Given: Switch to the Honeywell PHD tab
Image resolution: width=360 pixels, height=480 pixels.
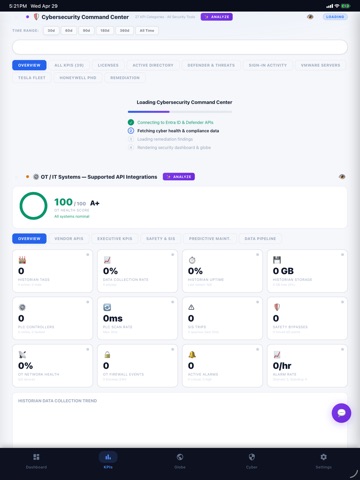Looking at the screenshot, I should coord(78,78).
